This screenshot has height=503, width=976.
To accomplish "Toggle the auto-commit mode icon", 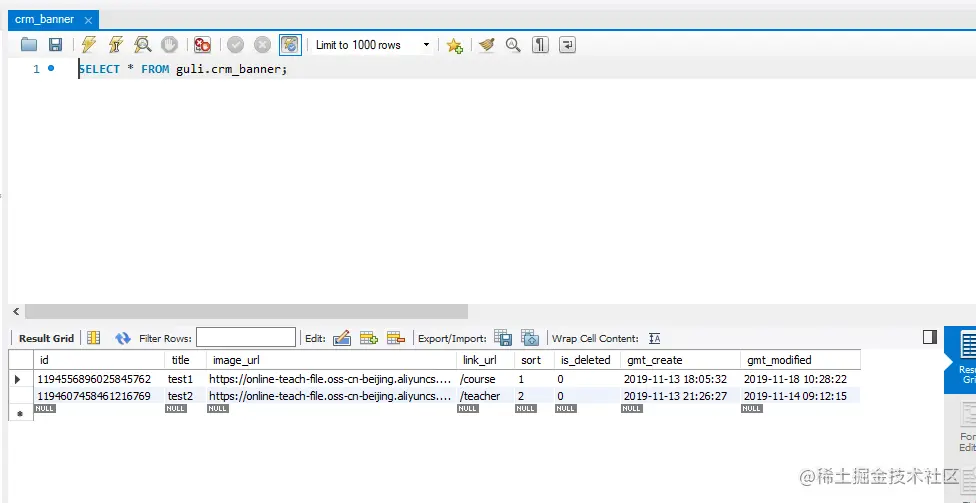I will click(x=290, y=44).
